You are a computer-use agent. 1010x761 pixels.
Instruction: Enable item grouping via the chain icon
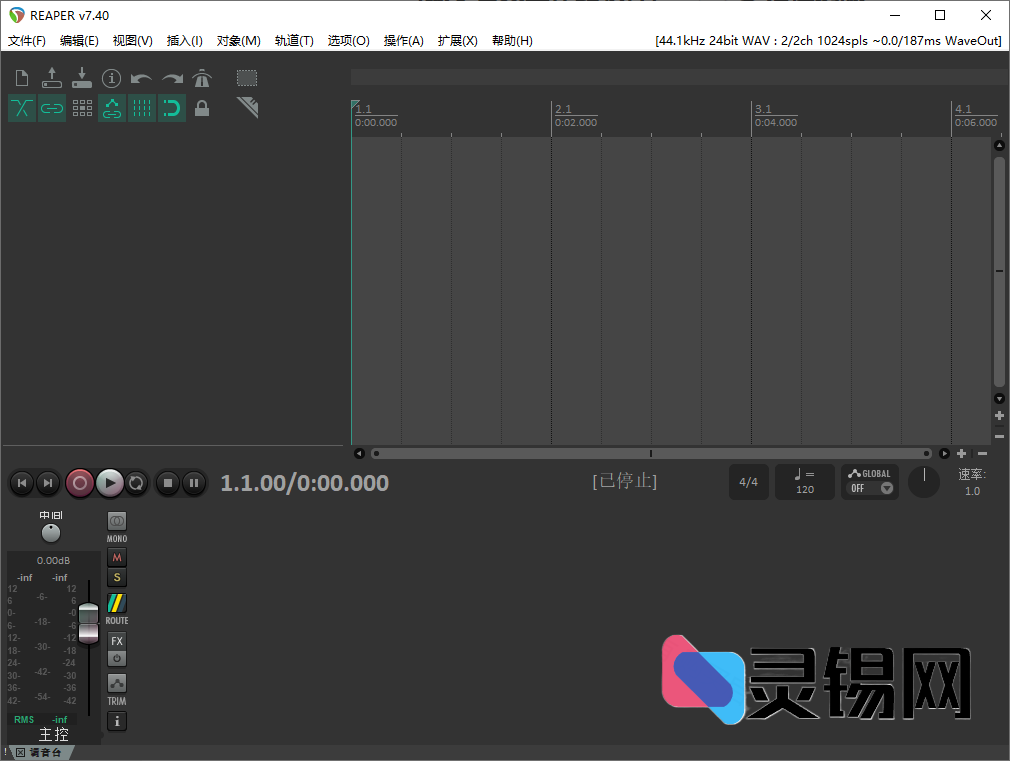[x=52, y=108]
